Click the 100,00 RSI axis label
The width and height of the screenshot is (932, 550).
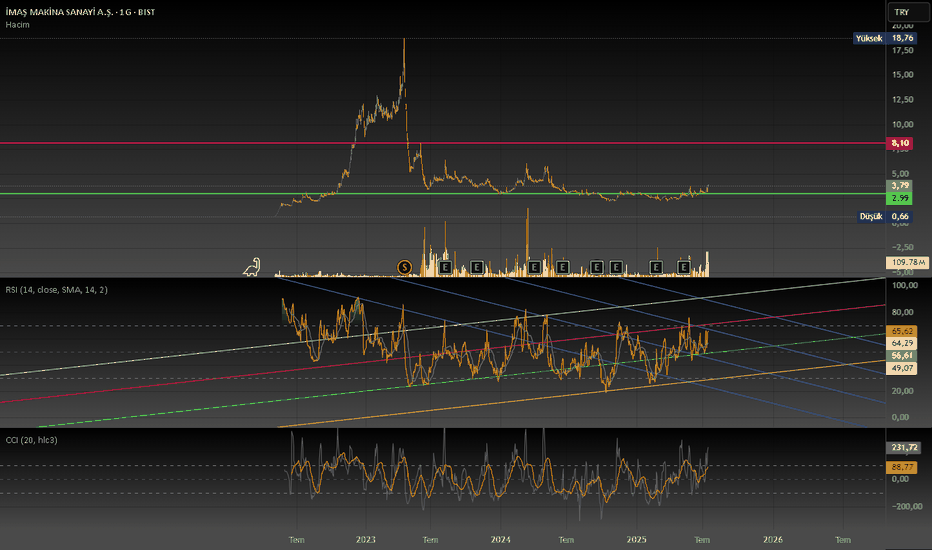click(x=905, y=285)
